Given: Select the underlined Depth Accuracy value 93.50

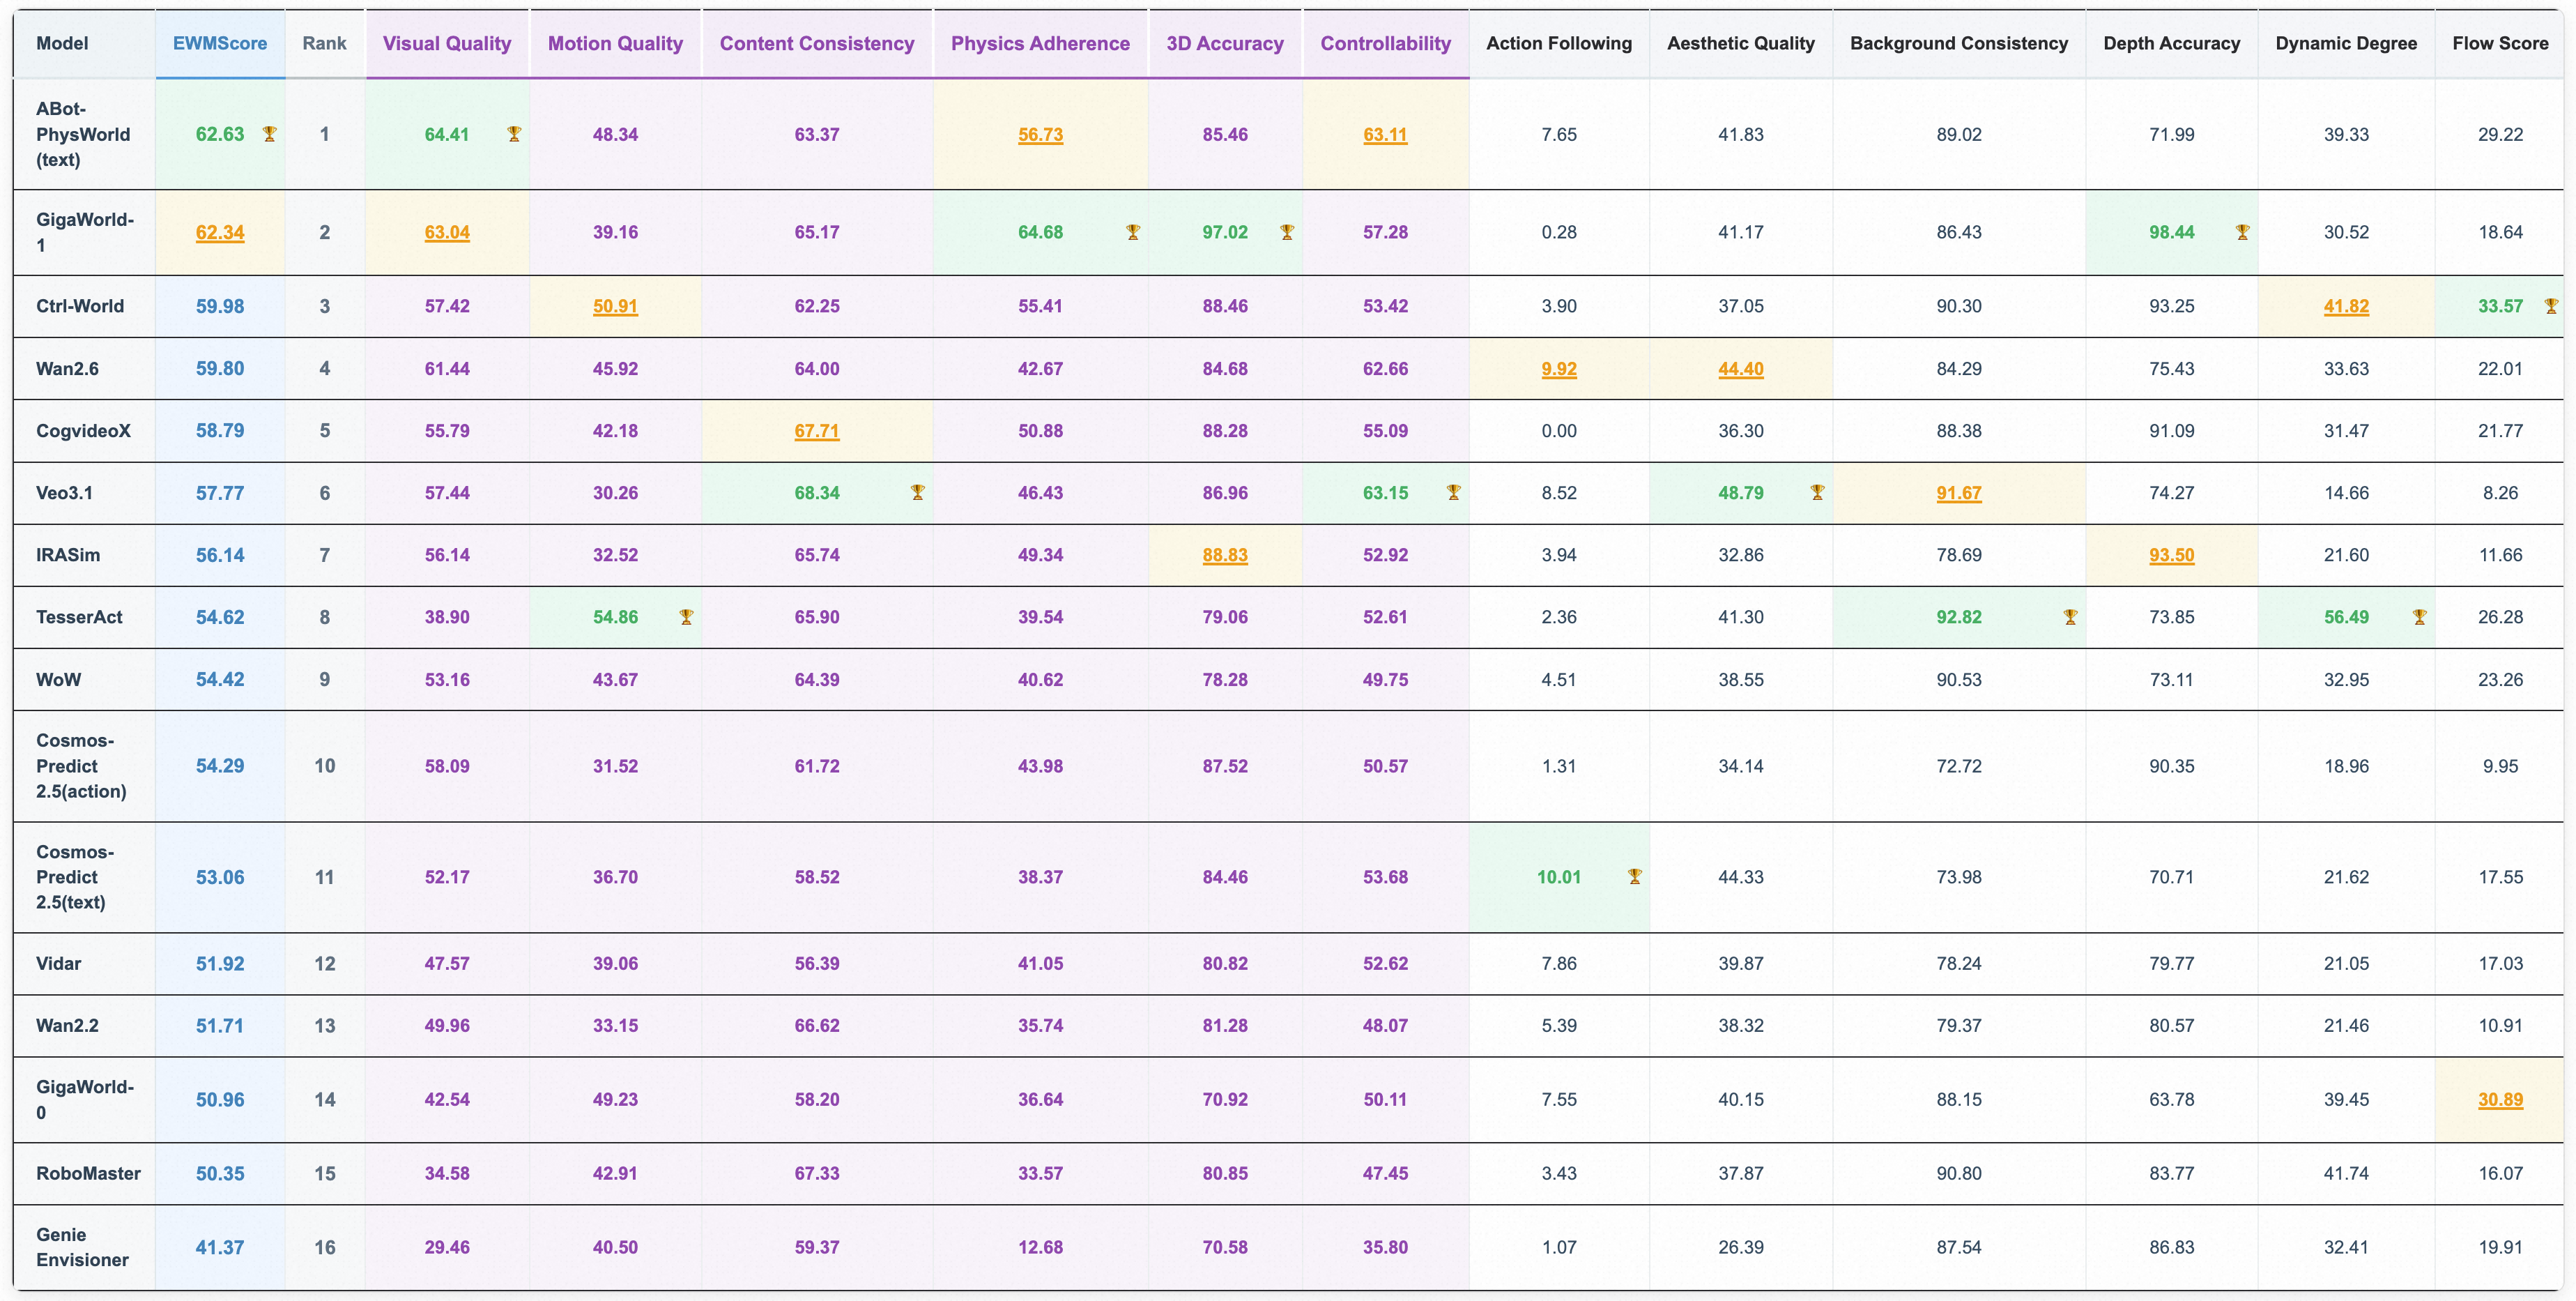Looking at the screenshot, I should coord(2172,555).
